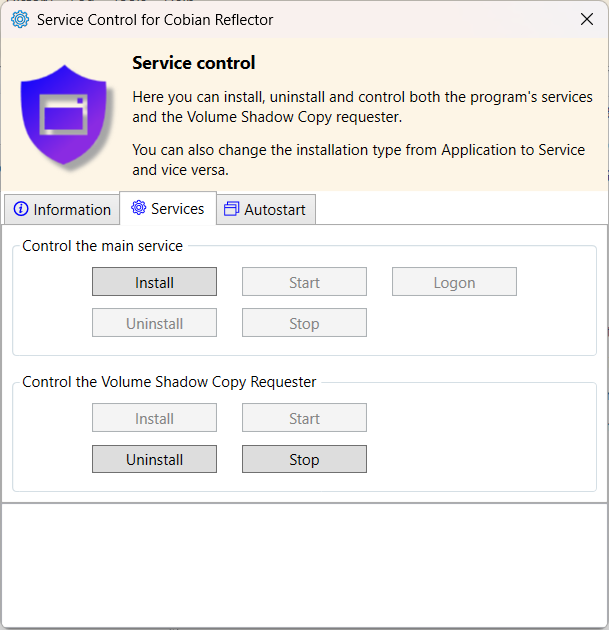Click the gear icon on Services tab
The height and width of the screenshot is (630, 609).
139,208
